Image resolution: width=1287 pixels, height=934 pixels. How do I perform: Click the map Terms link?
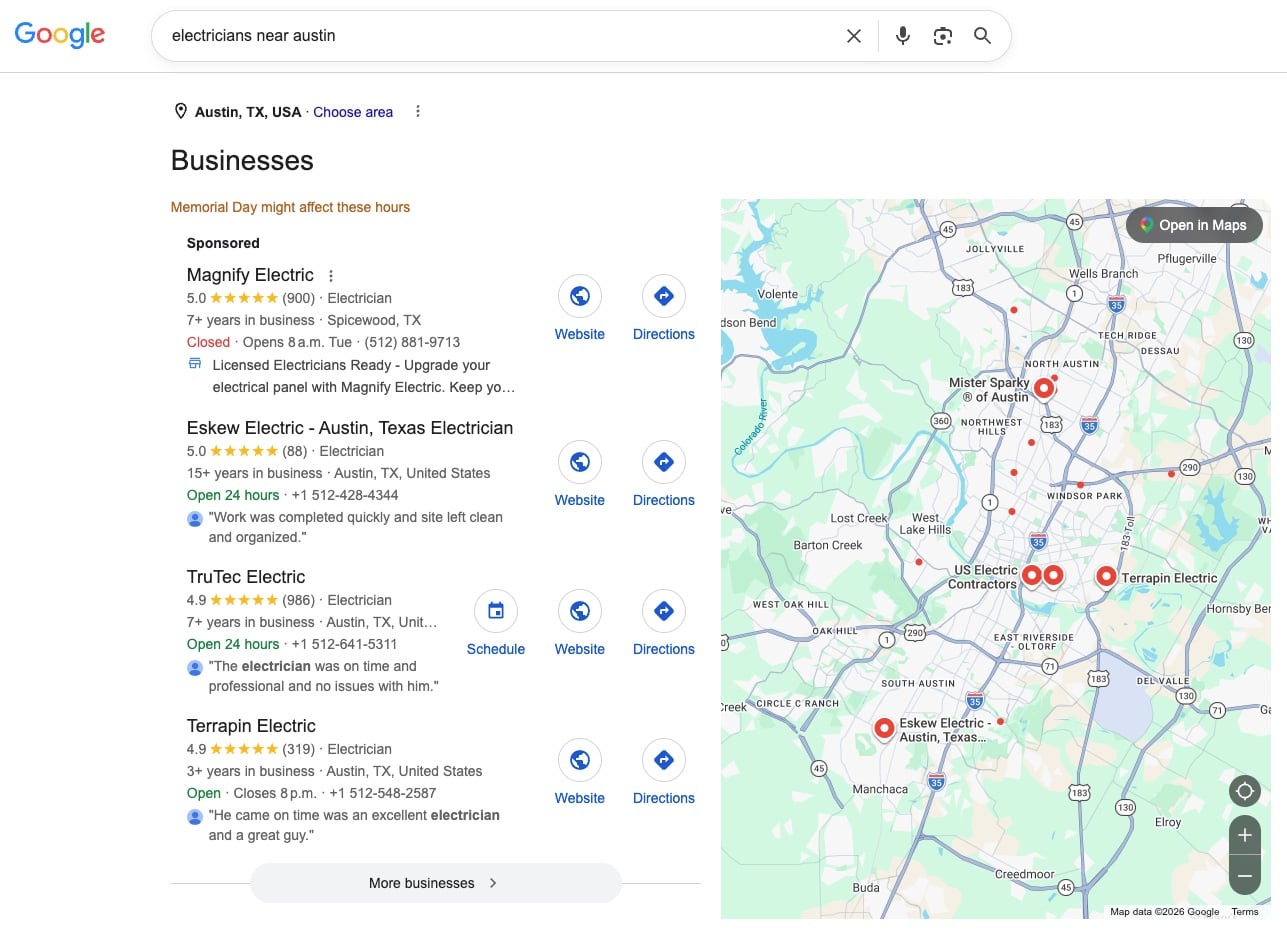[1245, 912]
